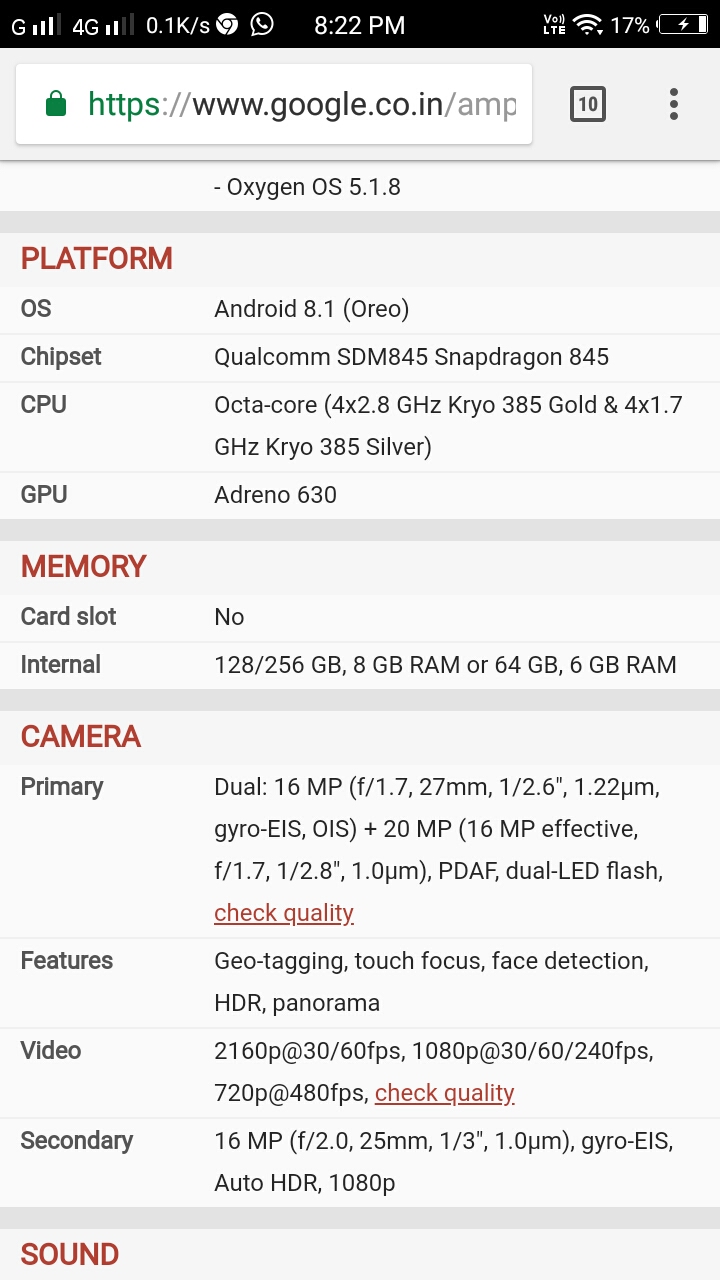The height and width of the screenshot is (1280, 720).
Task: Tap the CAMERA section heading
Action: click(x=81, y=737)
